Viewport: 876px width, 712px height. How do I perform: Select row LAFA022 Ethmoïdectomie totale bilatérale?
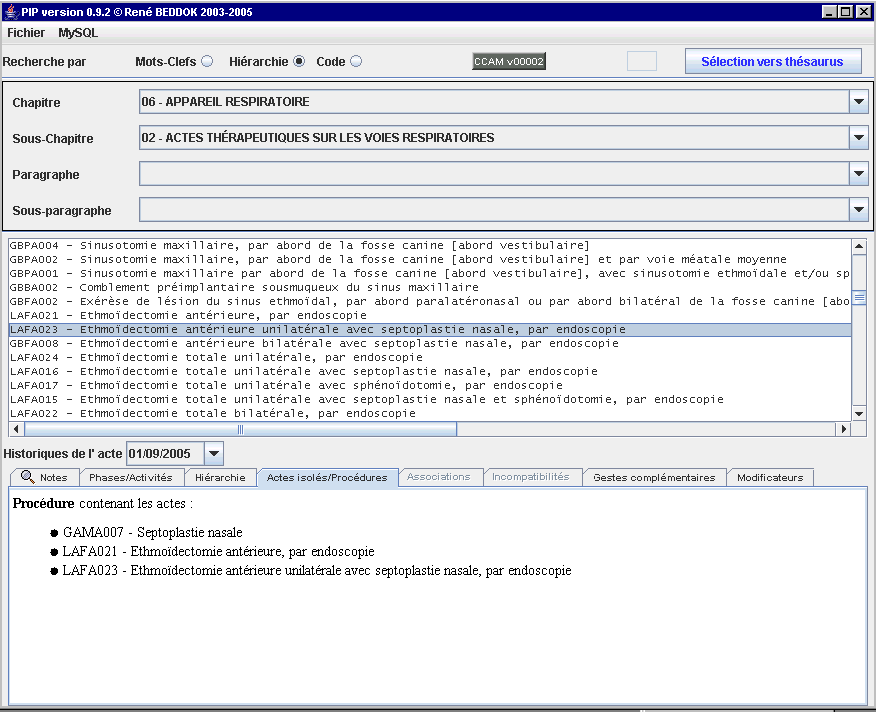click(x=430, y=413)
